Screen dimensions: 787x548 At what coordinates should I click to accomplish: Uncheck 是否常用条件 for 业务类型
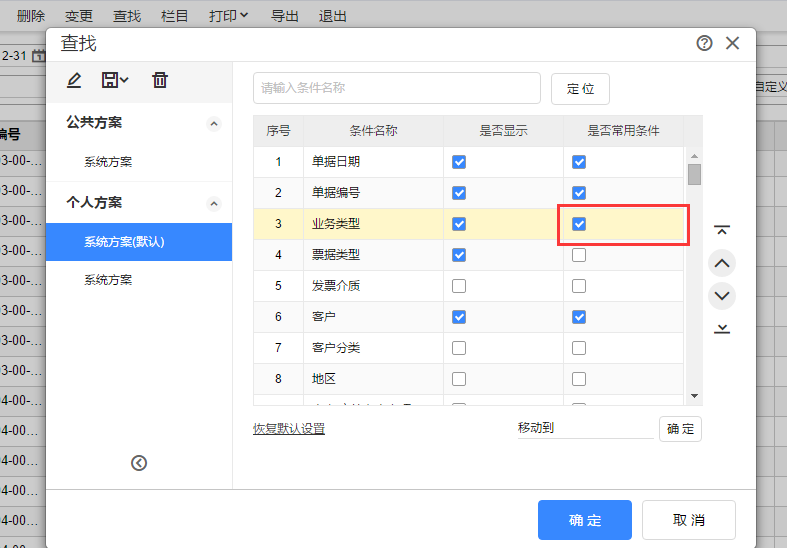tap(579, 224)
